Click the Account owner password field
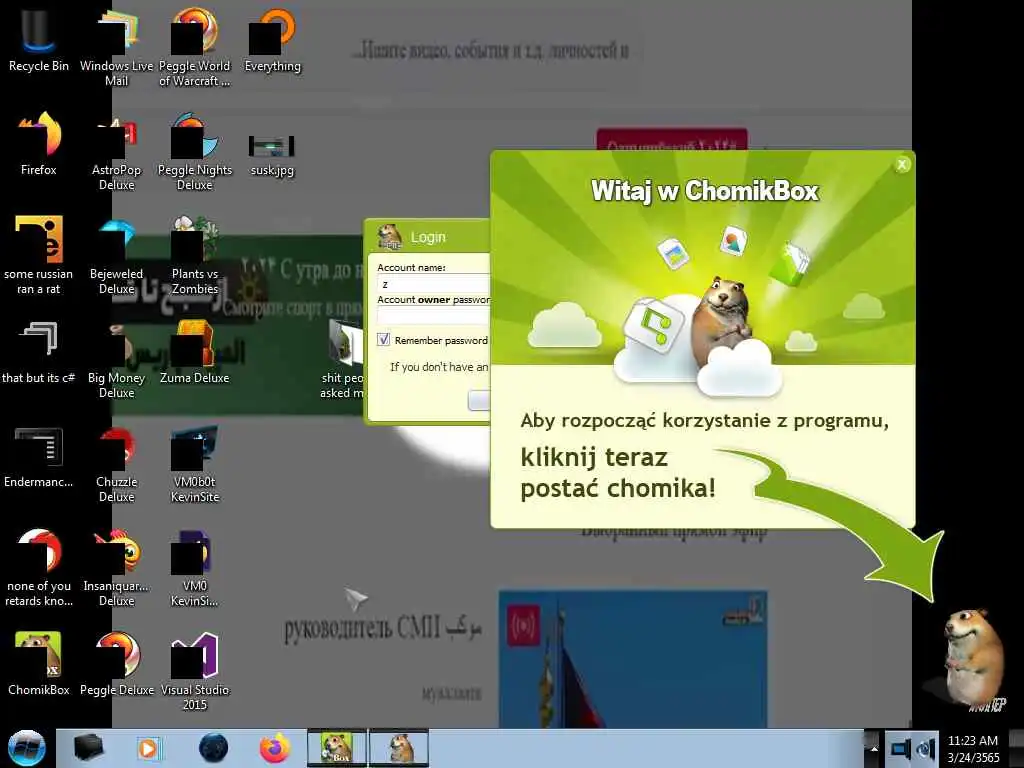1024x768 pixels. (x=434, y=315)
